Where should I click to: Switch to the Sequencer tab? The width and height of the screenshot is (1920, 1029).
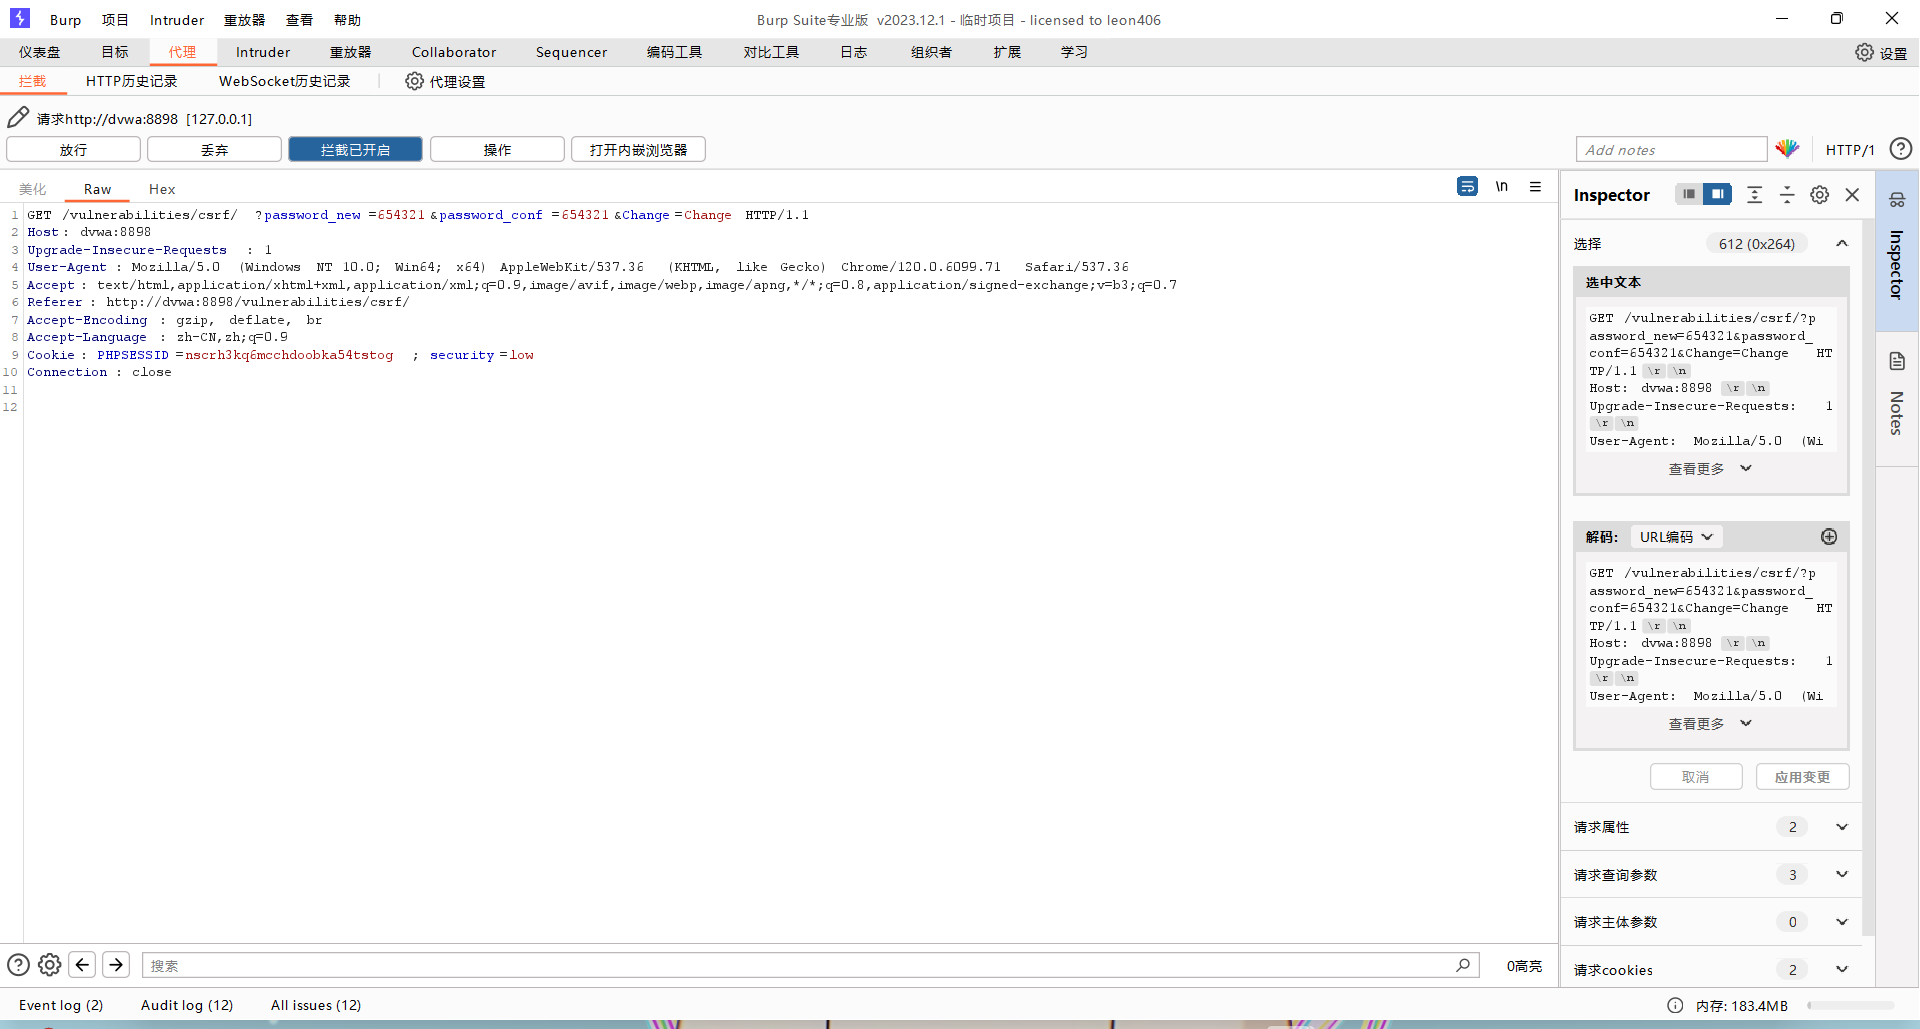(x=571, y=52)
